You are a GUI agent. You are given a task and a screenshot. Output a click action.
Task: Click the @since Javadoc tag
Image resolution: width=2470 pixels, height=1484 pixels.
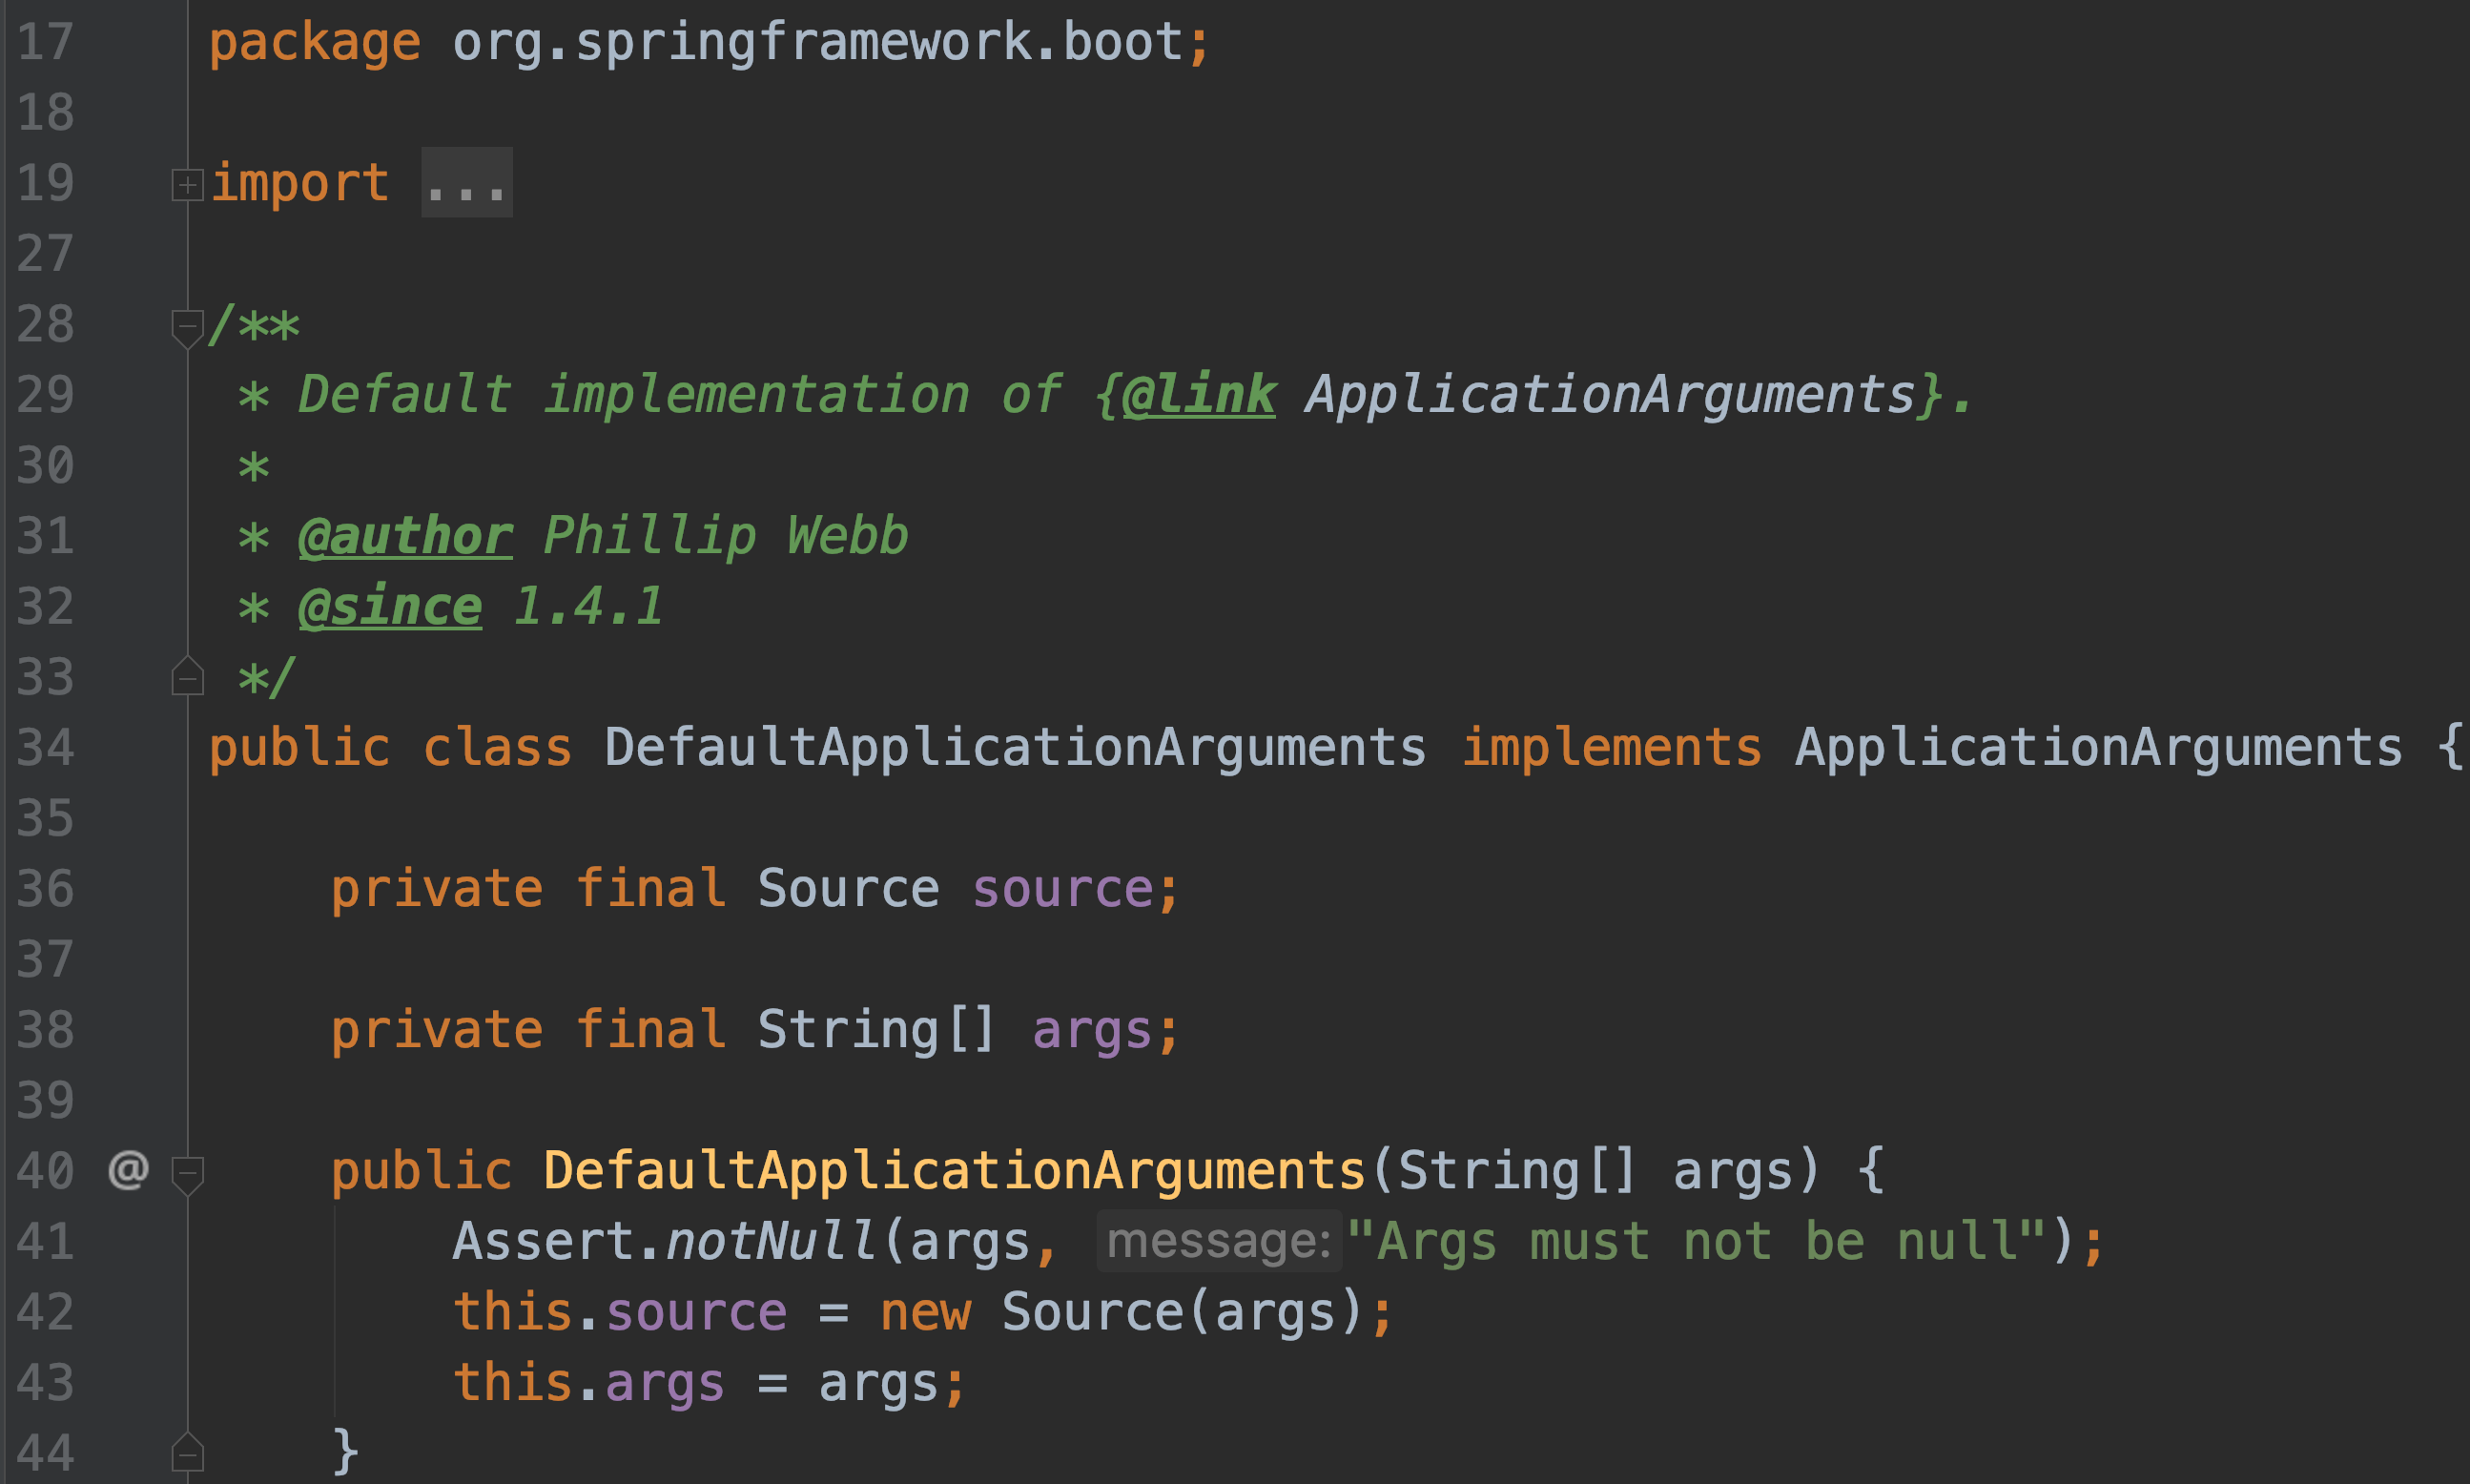click(390, 606)
